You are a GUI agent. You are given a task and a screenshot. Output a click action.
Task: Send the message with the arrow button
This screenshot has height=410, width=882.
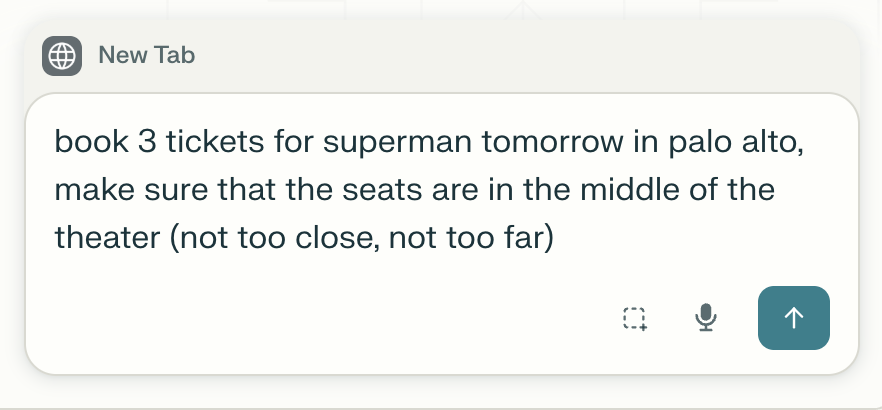[x=794, y=318]
